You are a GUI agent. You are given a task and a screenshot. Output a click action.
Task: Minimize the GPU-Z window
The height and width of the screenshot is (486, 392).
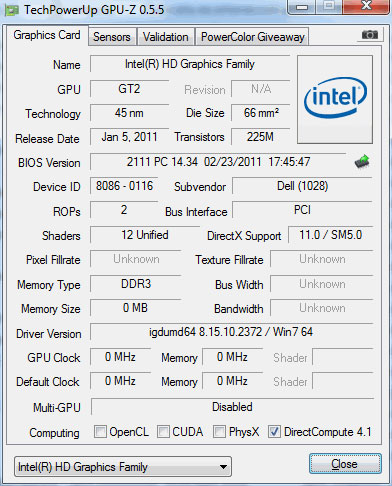click(x=302, y=7)
